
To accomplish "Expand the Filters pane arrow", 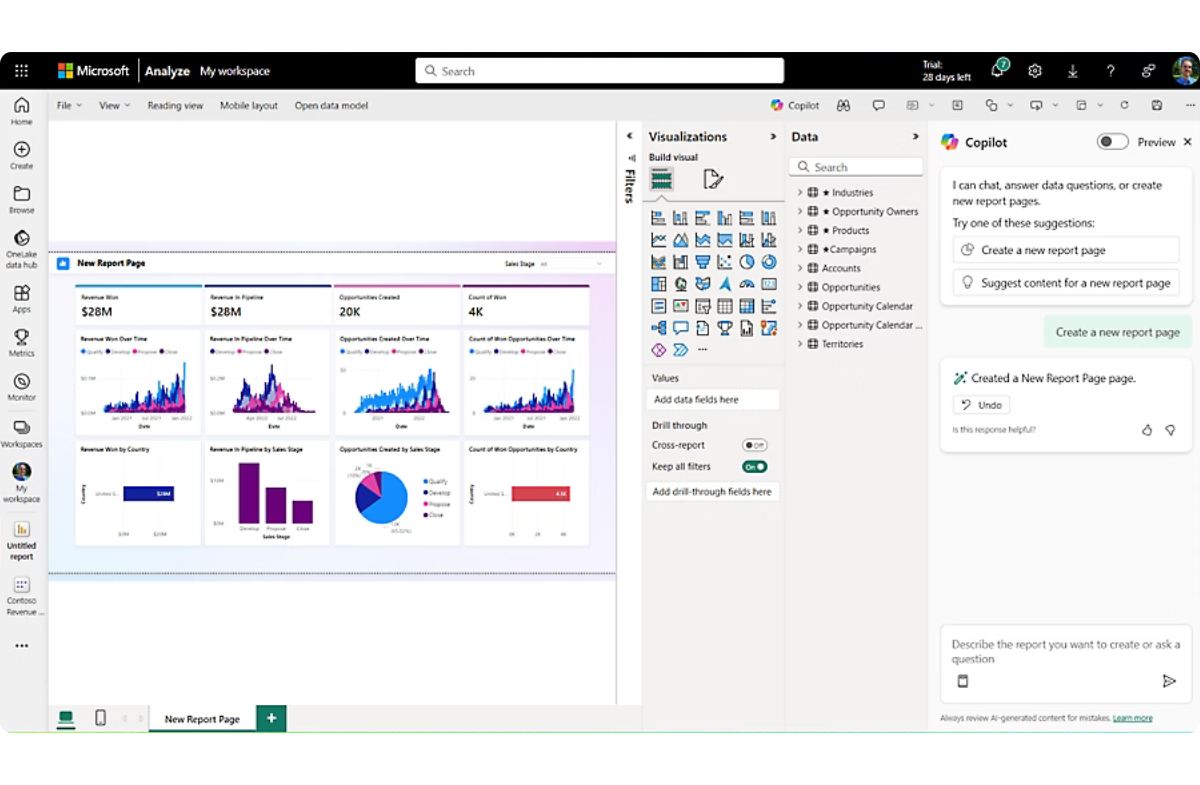I will [x=630, y=136].
